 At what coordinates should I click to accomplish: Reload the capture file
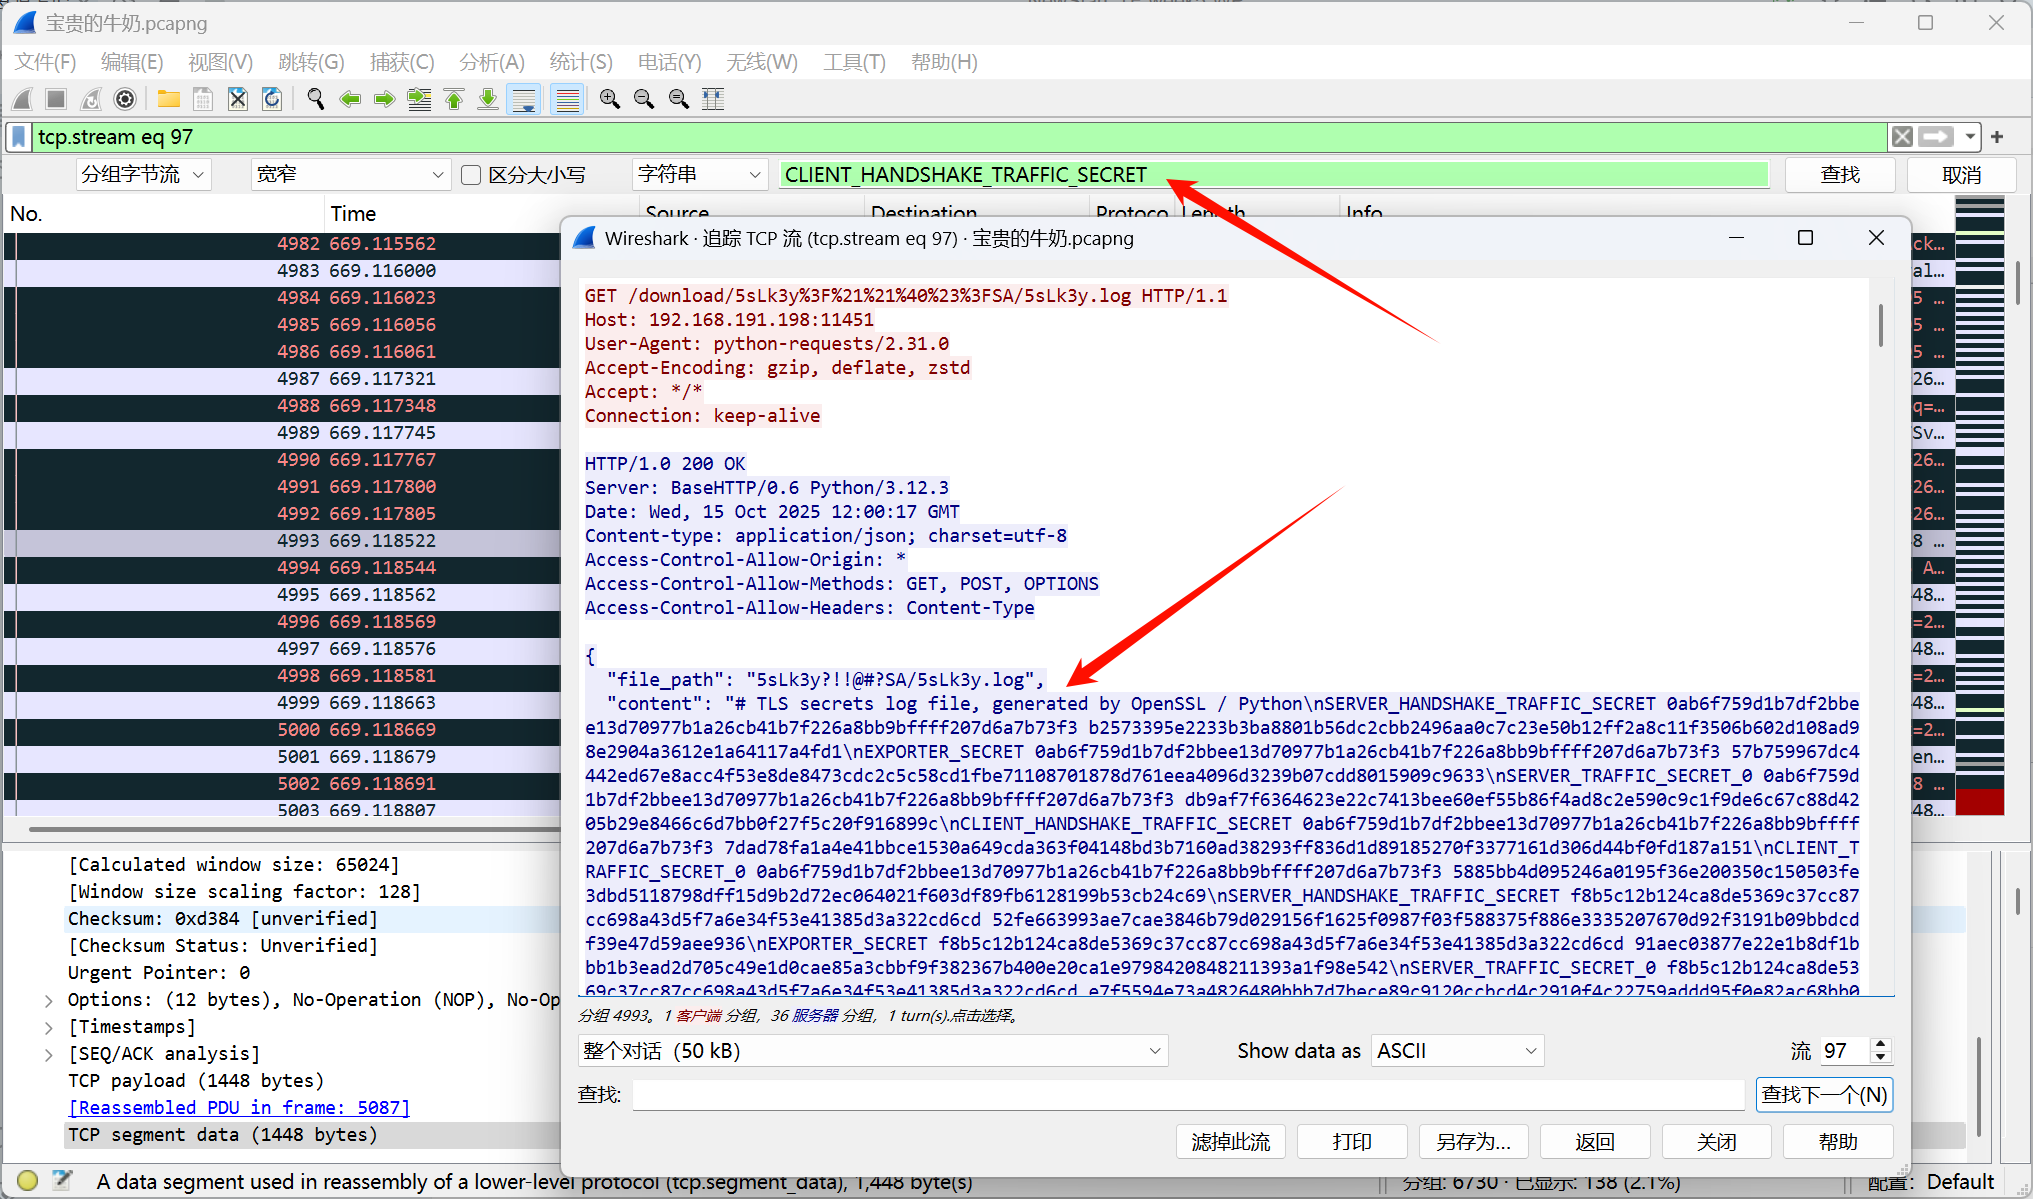tap(271, 99)
